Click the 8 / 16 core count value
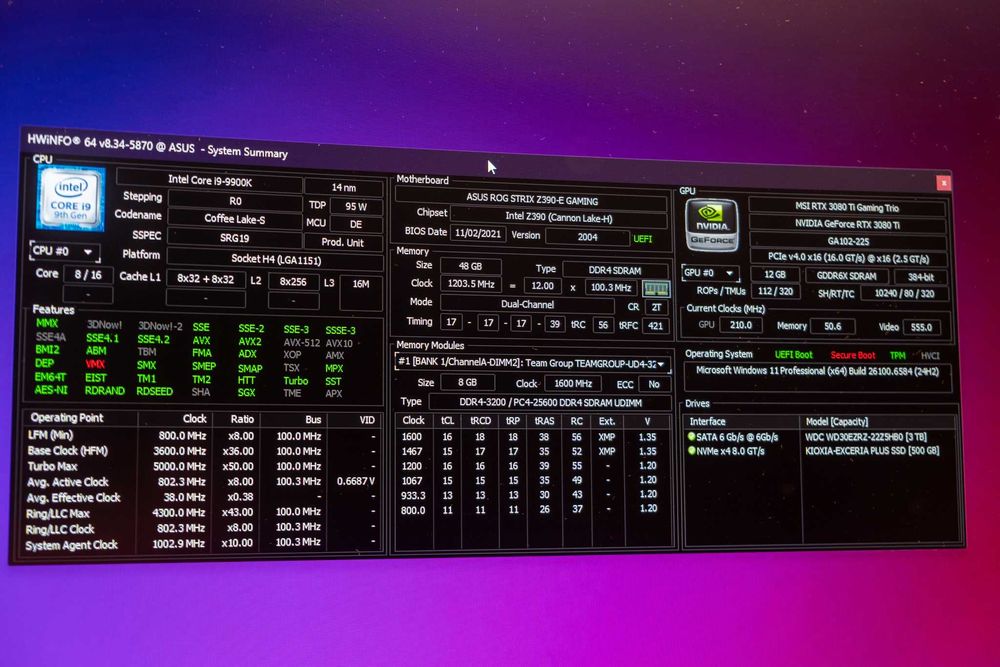This screenshot has width=1000, height=667. (88, 274)
